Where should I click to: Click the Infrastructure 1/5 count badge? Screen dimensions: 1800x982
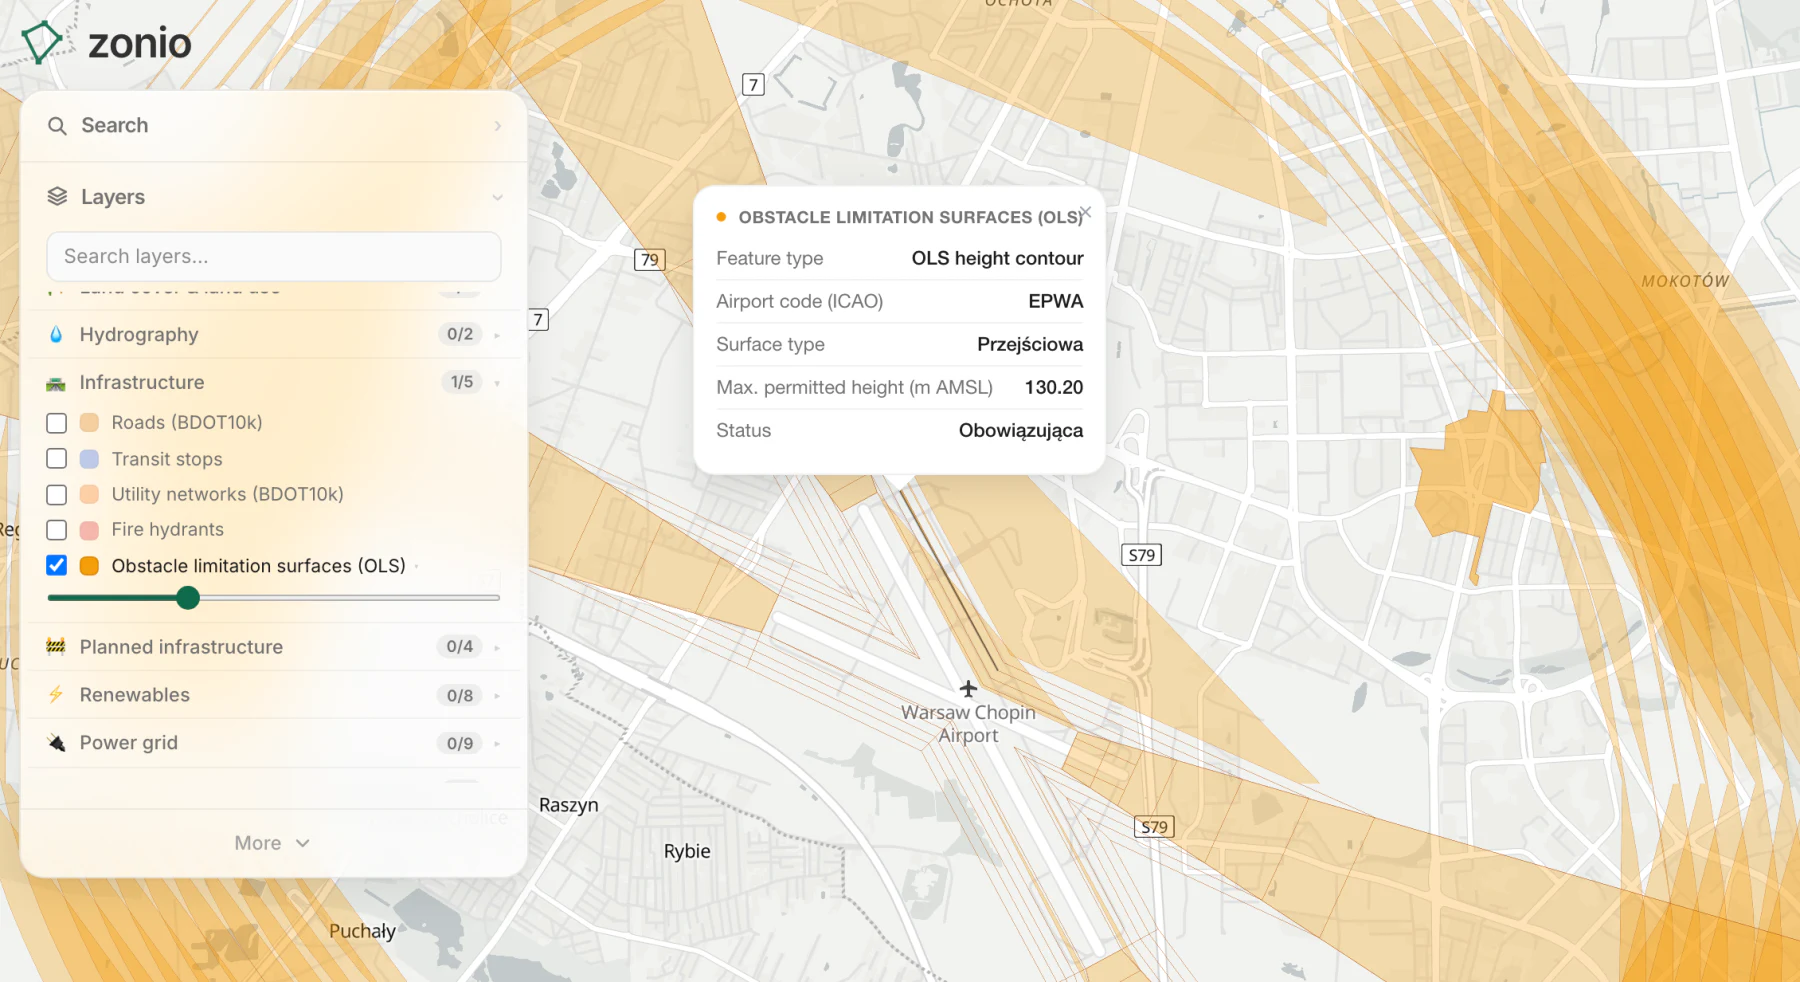[461, 382]
